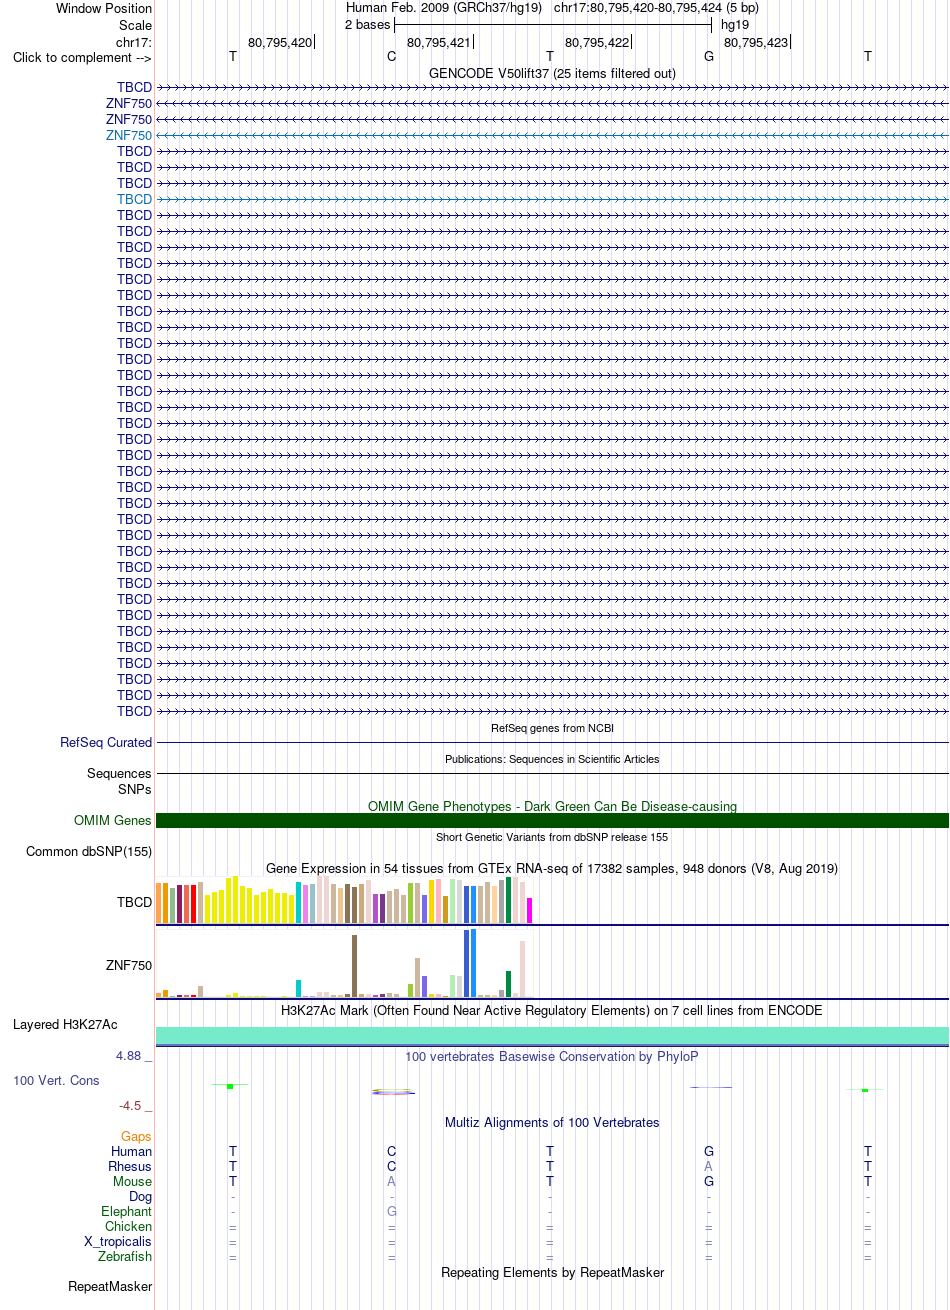
Task: Click the 'Elephant' species label
Action: 128,1212
